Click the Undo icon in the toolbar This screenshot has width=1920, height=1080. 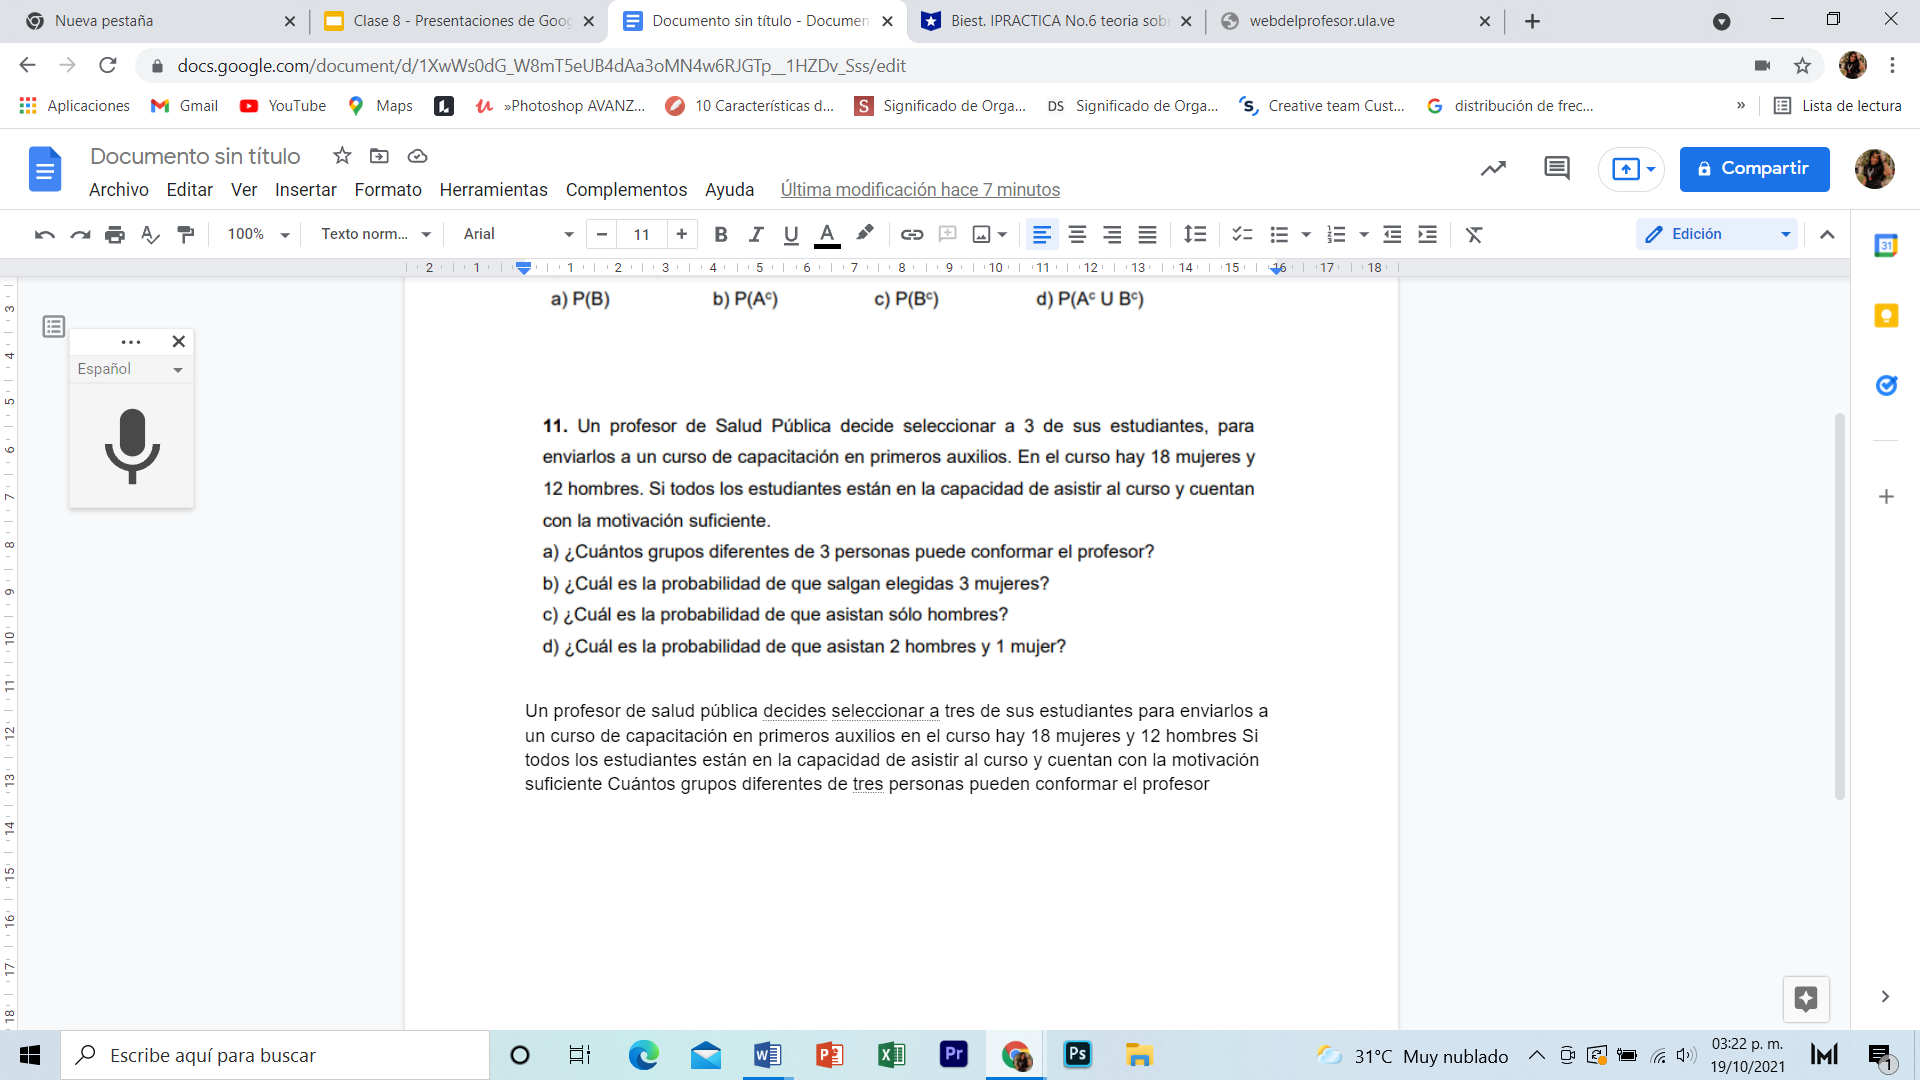pyautogui.click(x=44, y=234)
